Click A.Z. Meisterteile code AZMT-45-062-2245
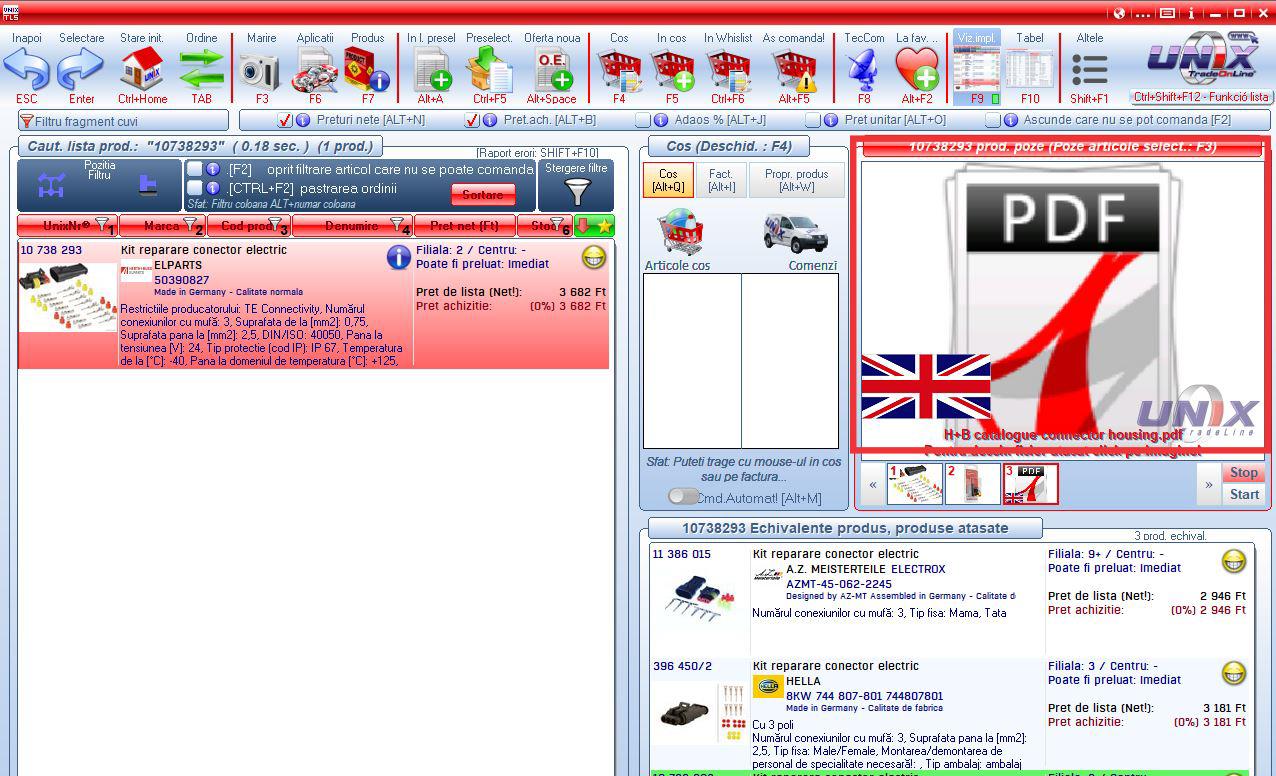The height and width of the screenshot is (776, 1276). tap(838, 584)
